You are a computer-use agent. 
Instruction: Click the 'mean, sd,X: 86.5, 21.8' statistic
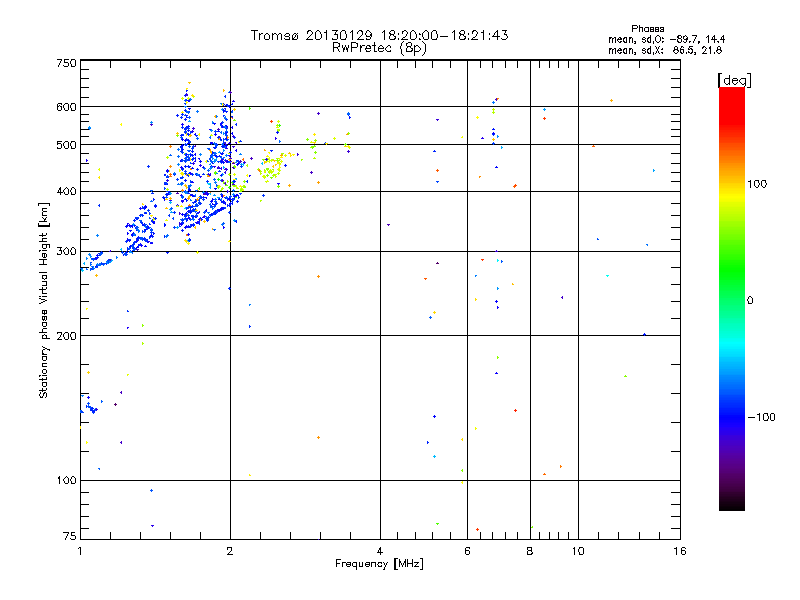point(665,50)
